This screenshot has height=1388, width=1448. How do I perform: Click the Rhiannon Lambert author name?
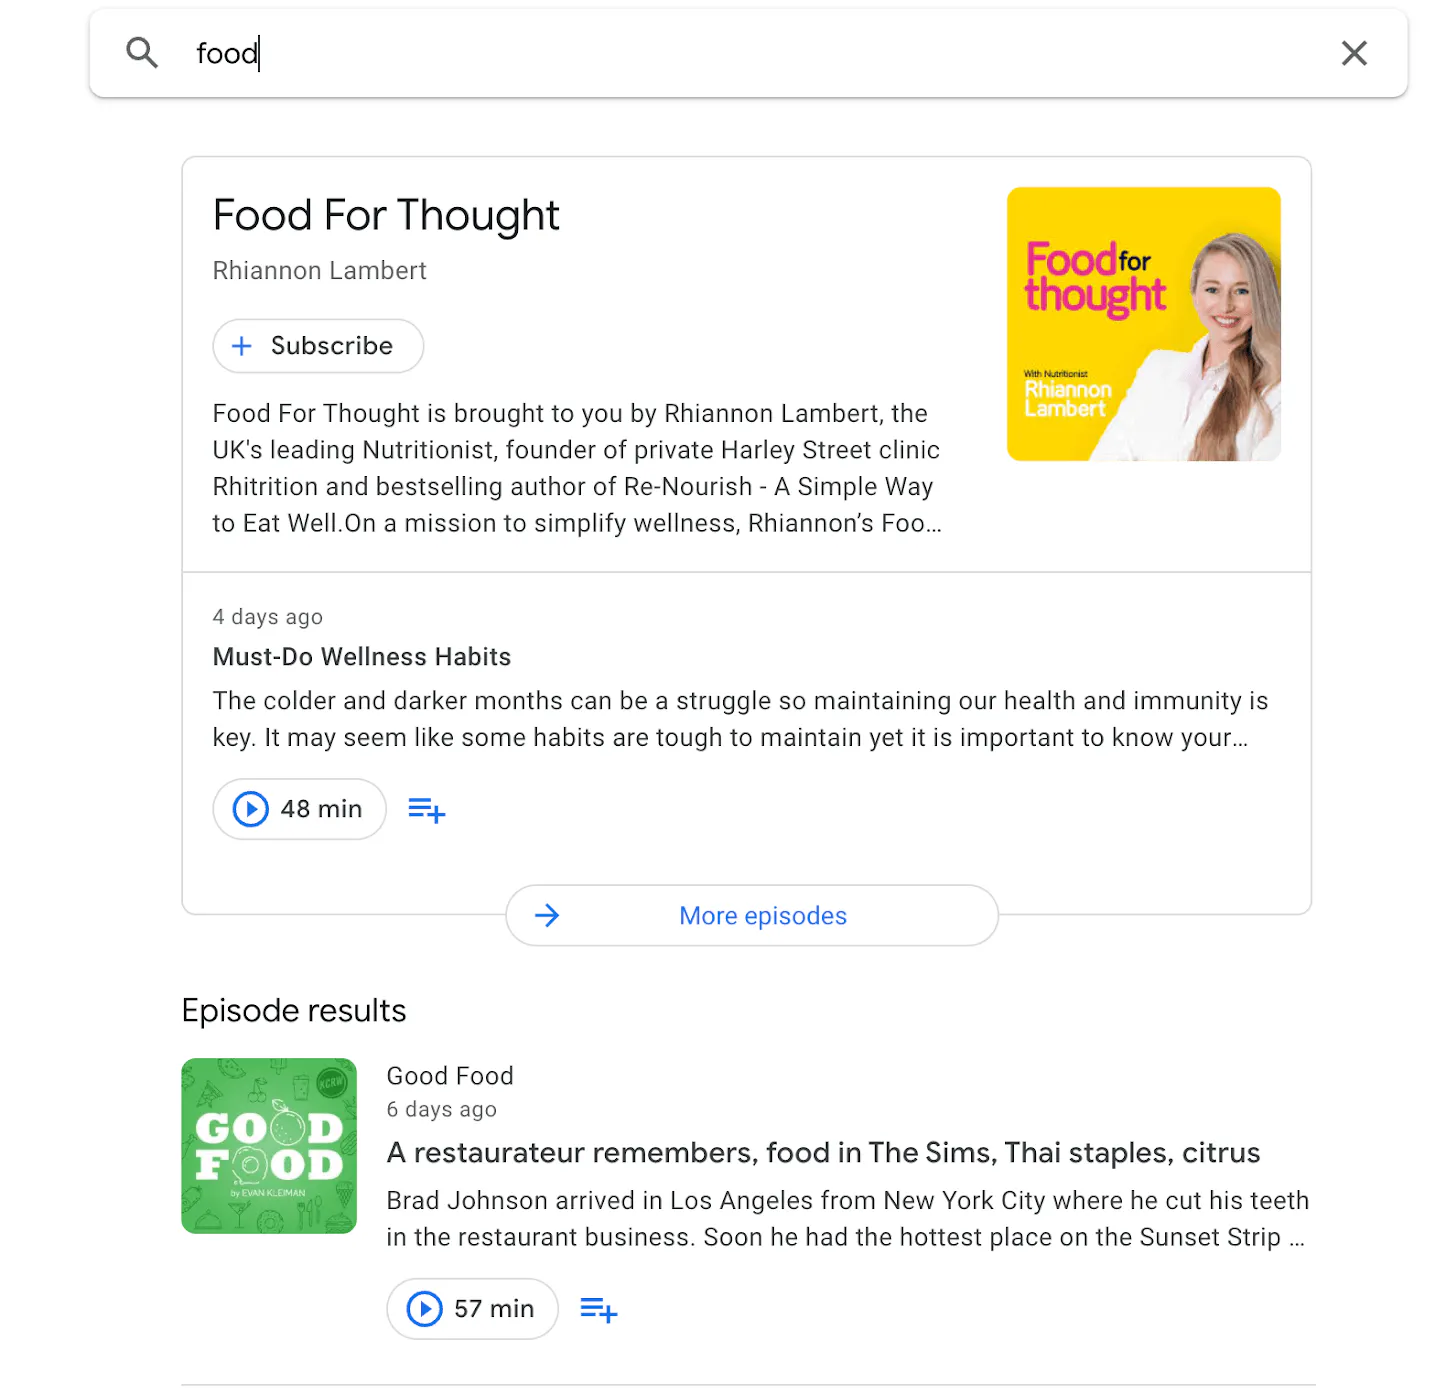(320, 271)
